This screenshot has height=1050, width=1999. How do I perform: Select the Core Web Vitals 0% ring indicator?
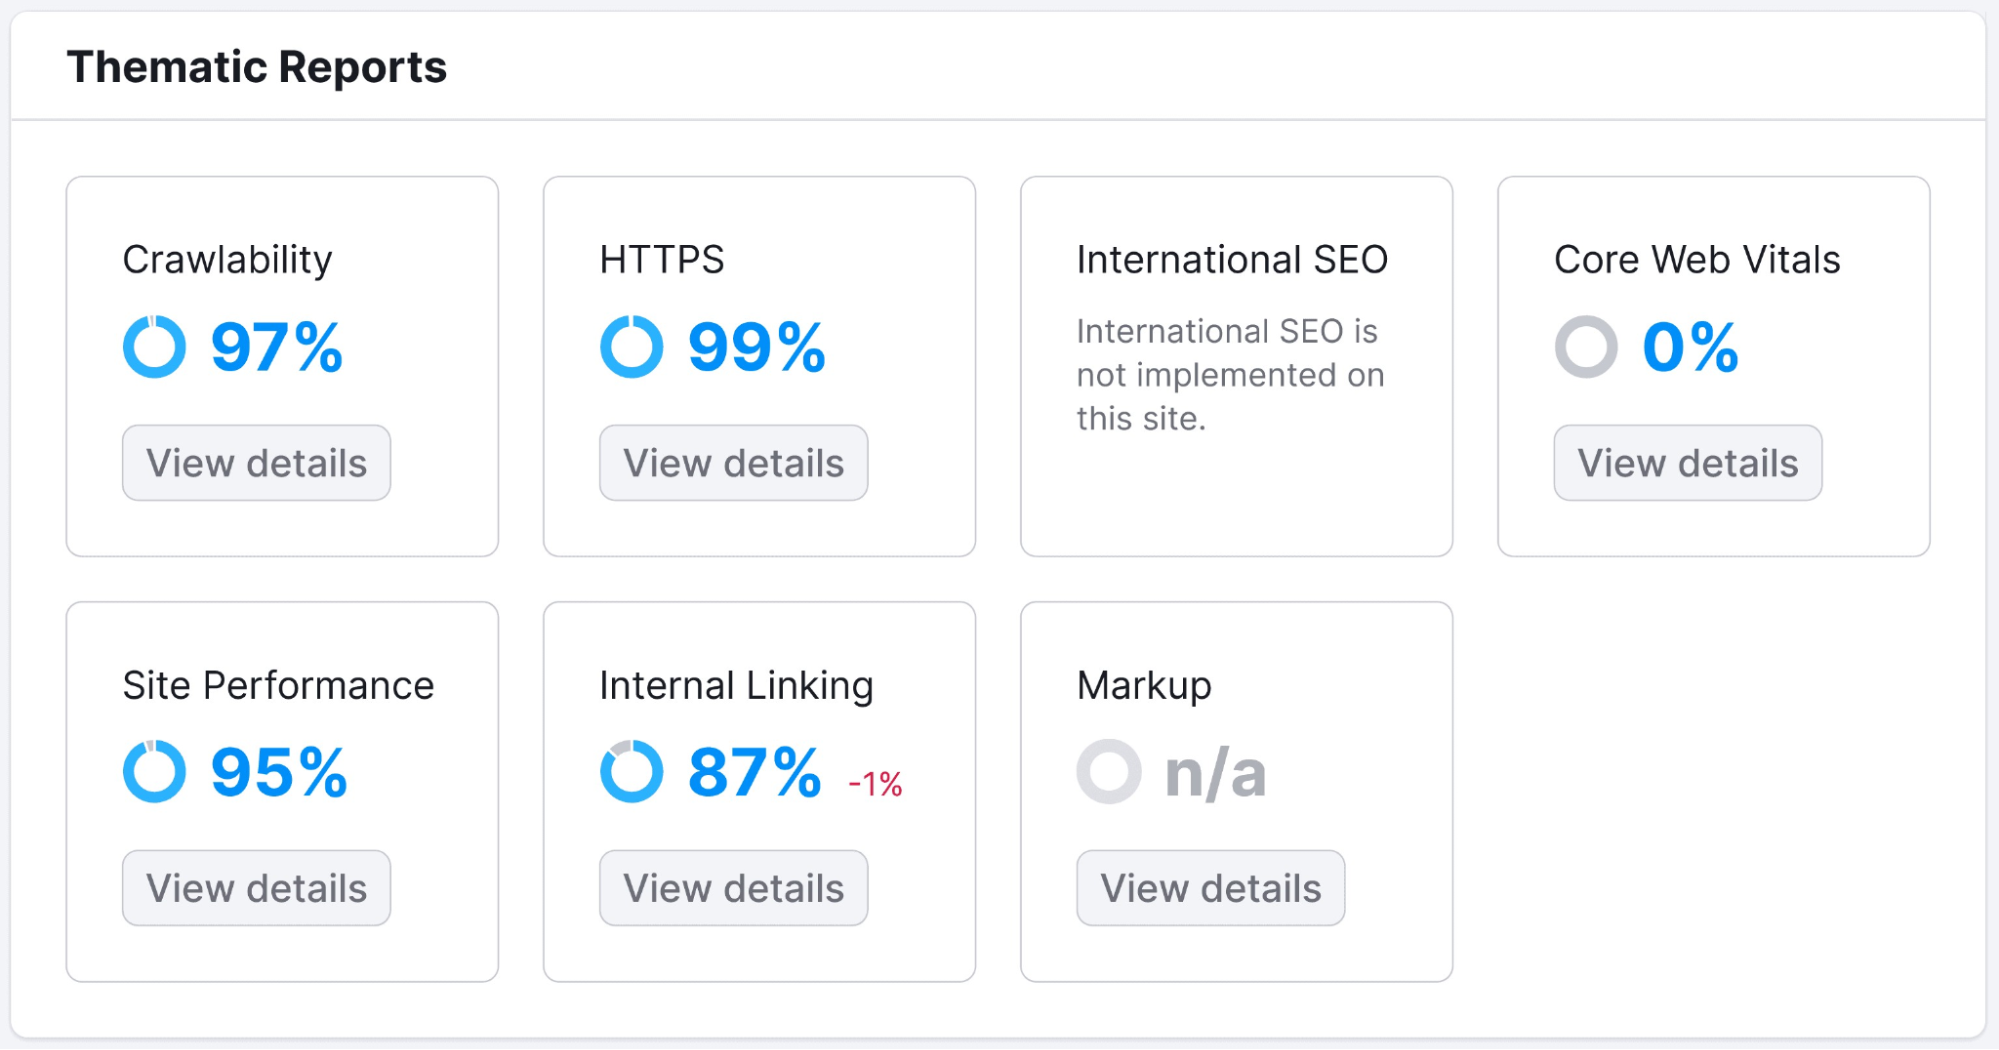pos(1588,347)
